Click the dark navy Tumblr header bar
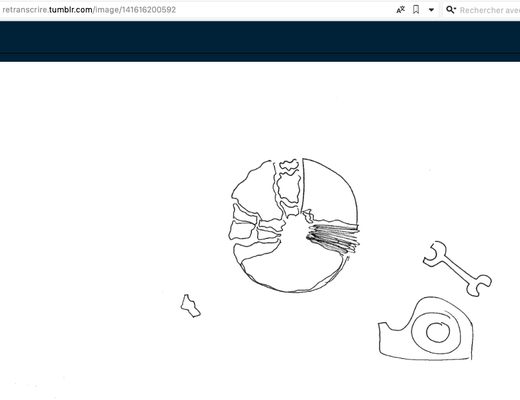 click(260, 37)
